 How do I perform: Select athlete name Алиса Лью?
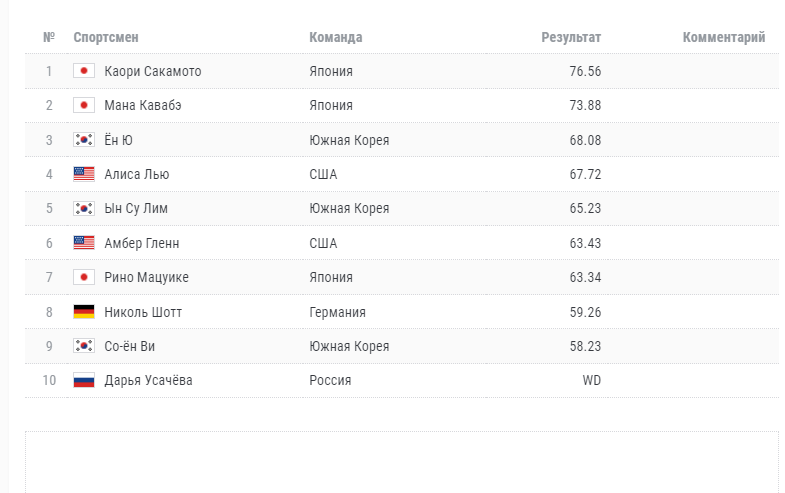(136, 174)
